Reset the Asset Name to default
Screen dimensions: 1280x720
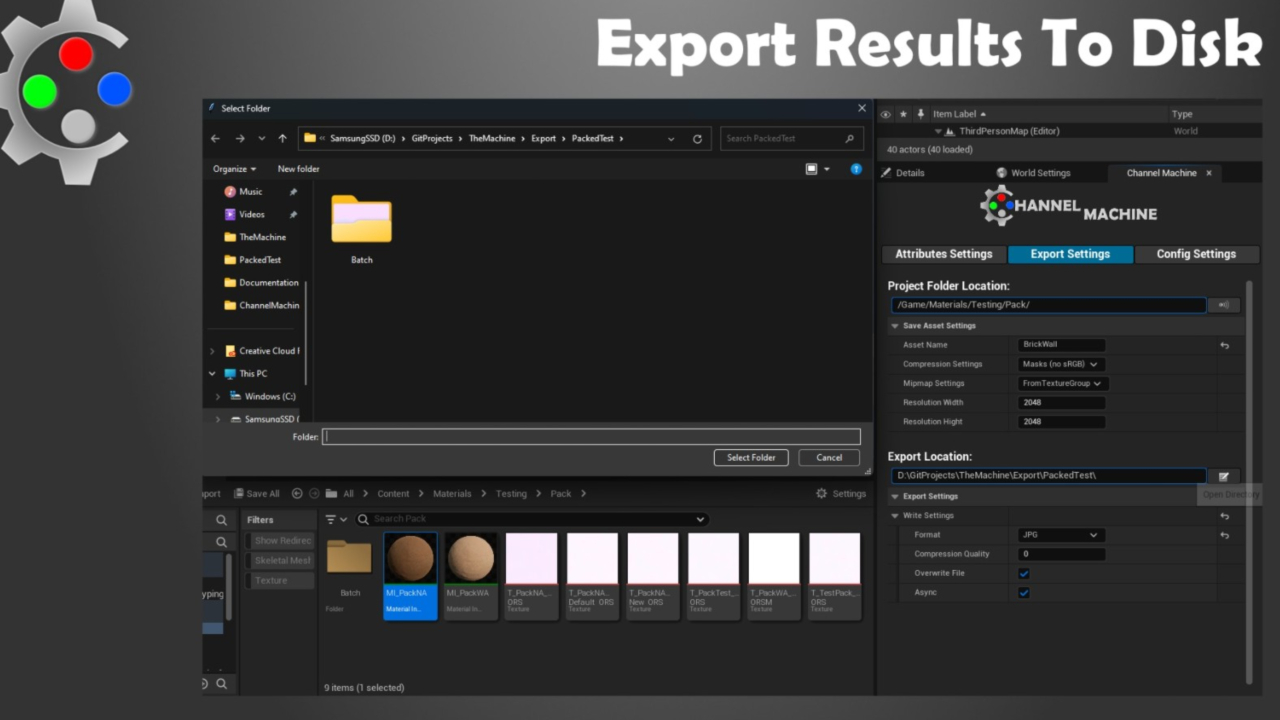1225,345
